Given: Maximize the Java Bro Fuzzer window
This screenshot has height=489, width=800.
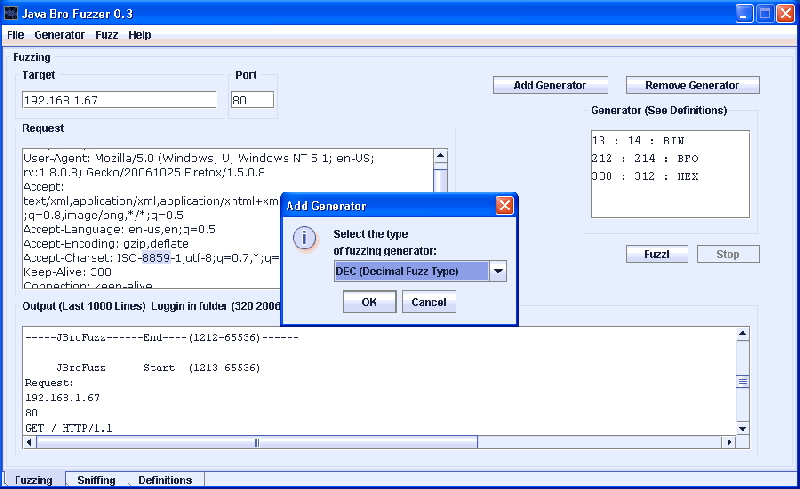Looking at the screenshot, I should [x=765, y=13].
